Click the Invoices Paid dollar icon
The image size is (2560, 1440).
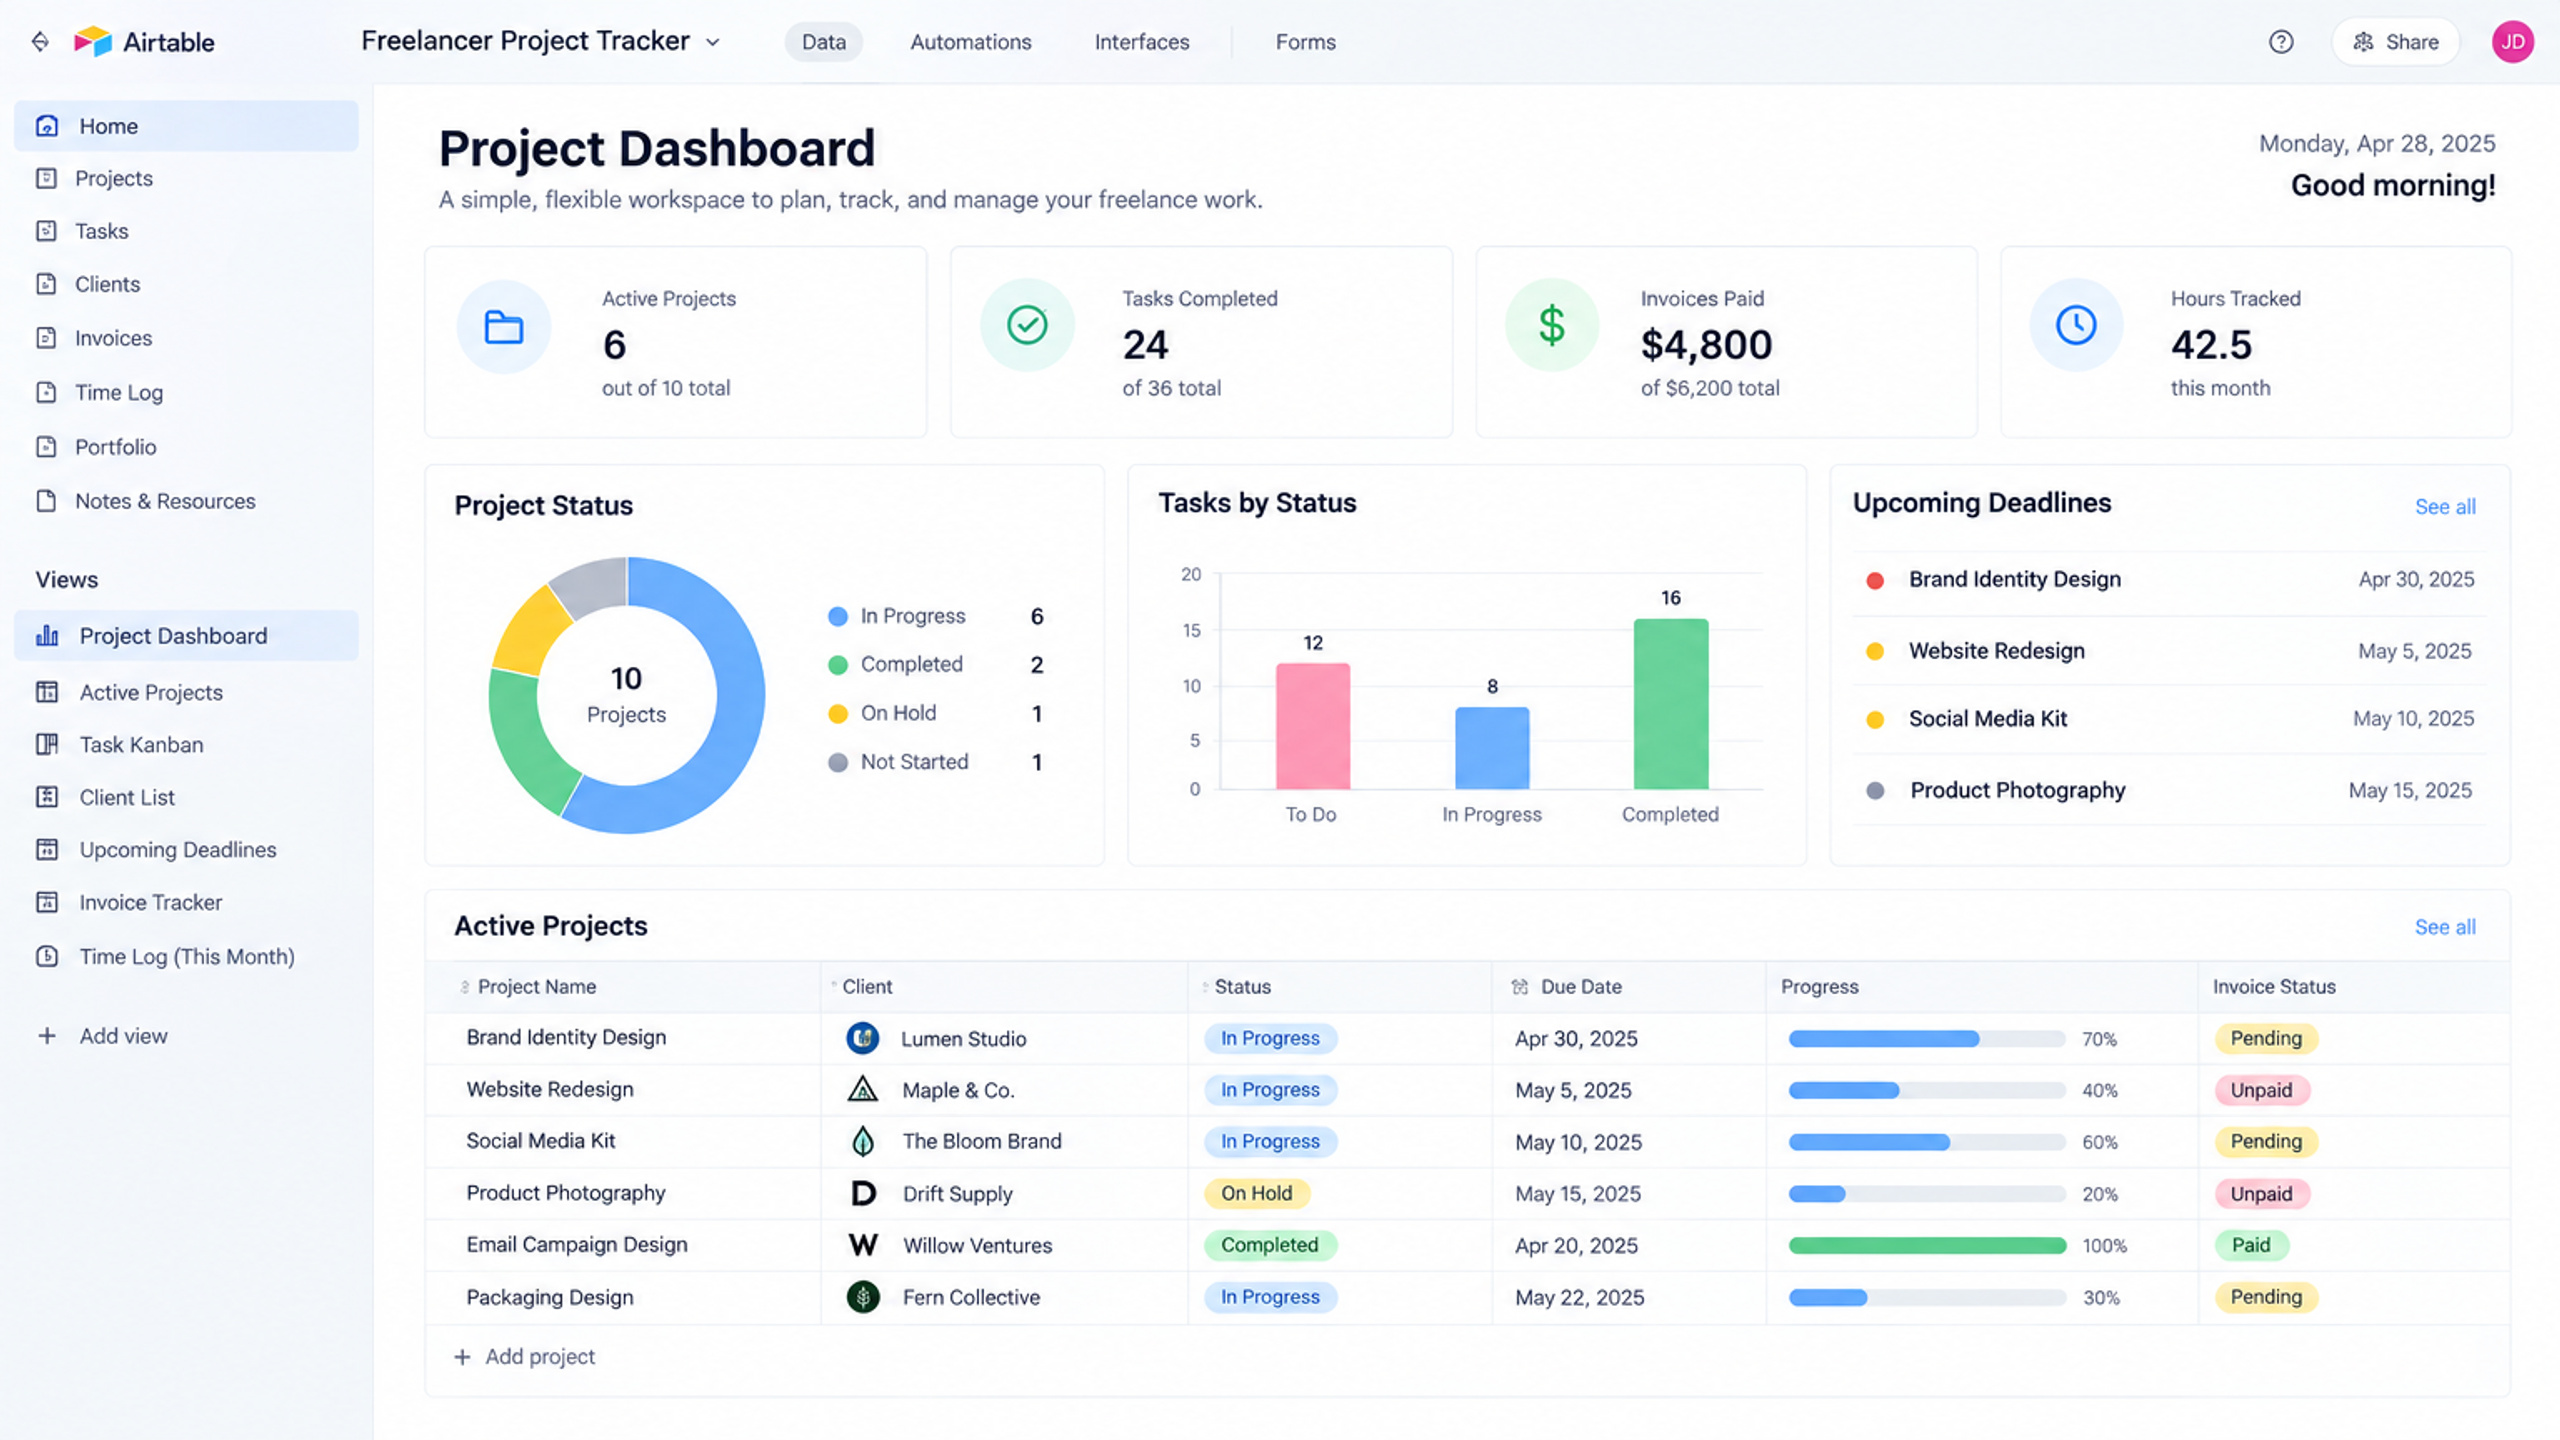[1552, 325]
